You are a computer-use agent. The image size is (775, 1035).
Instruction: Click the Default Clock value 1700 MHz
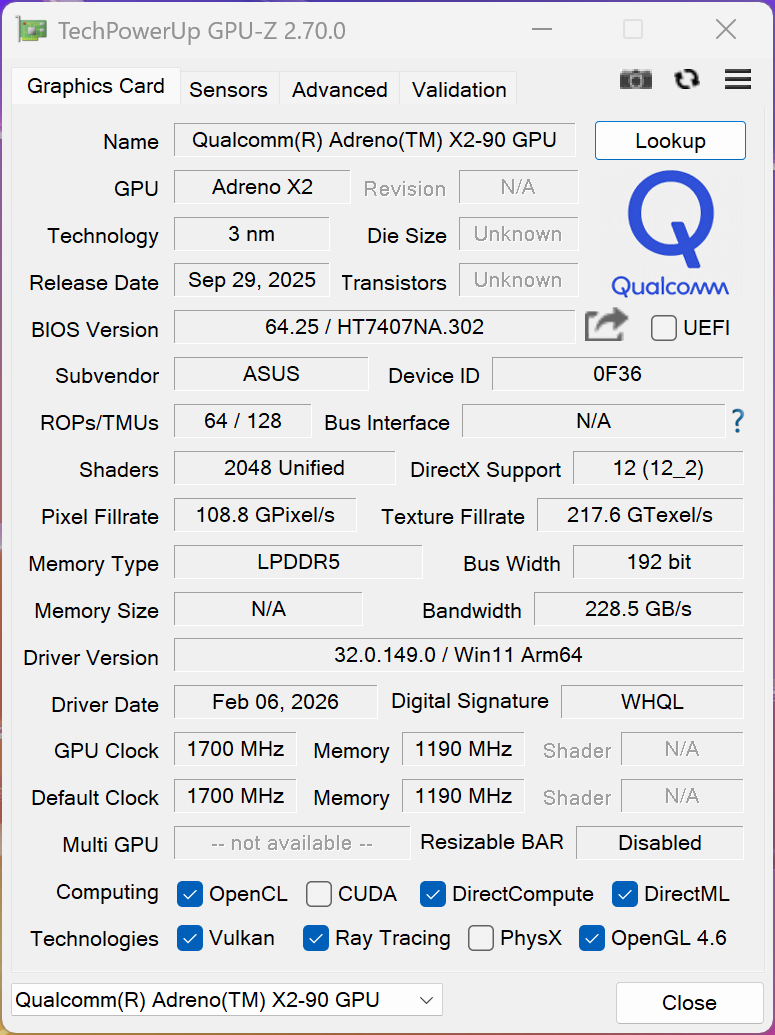pos(235,795)
